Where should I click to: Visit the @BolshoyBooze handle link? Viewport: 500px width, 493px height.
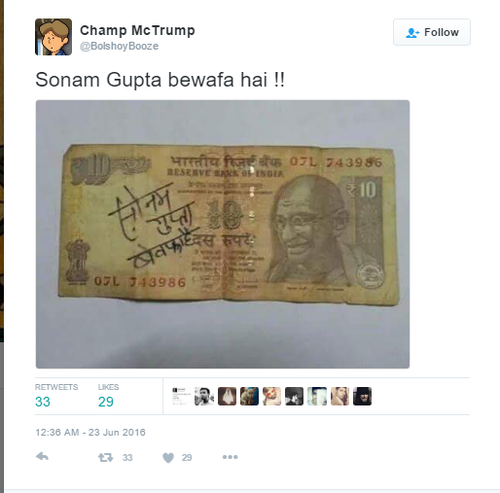[x=119, y=46]
